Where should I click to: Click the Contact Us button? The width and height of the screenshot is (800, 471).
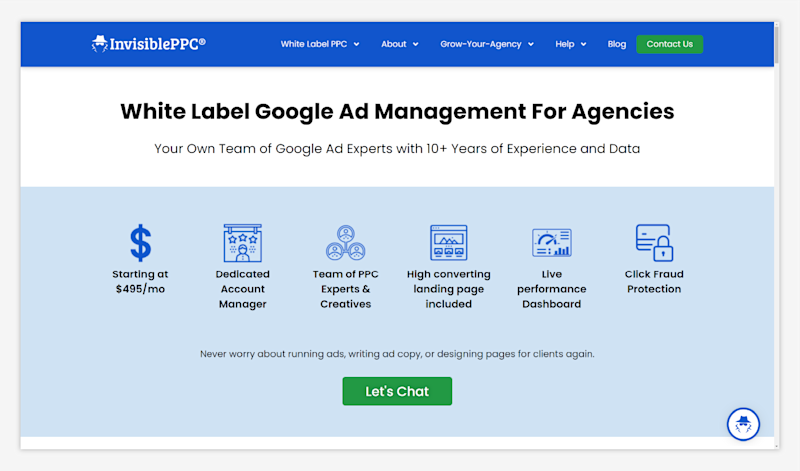[x=669, y=44]
